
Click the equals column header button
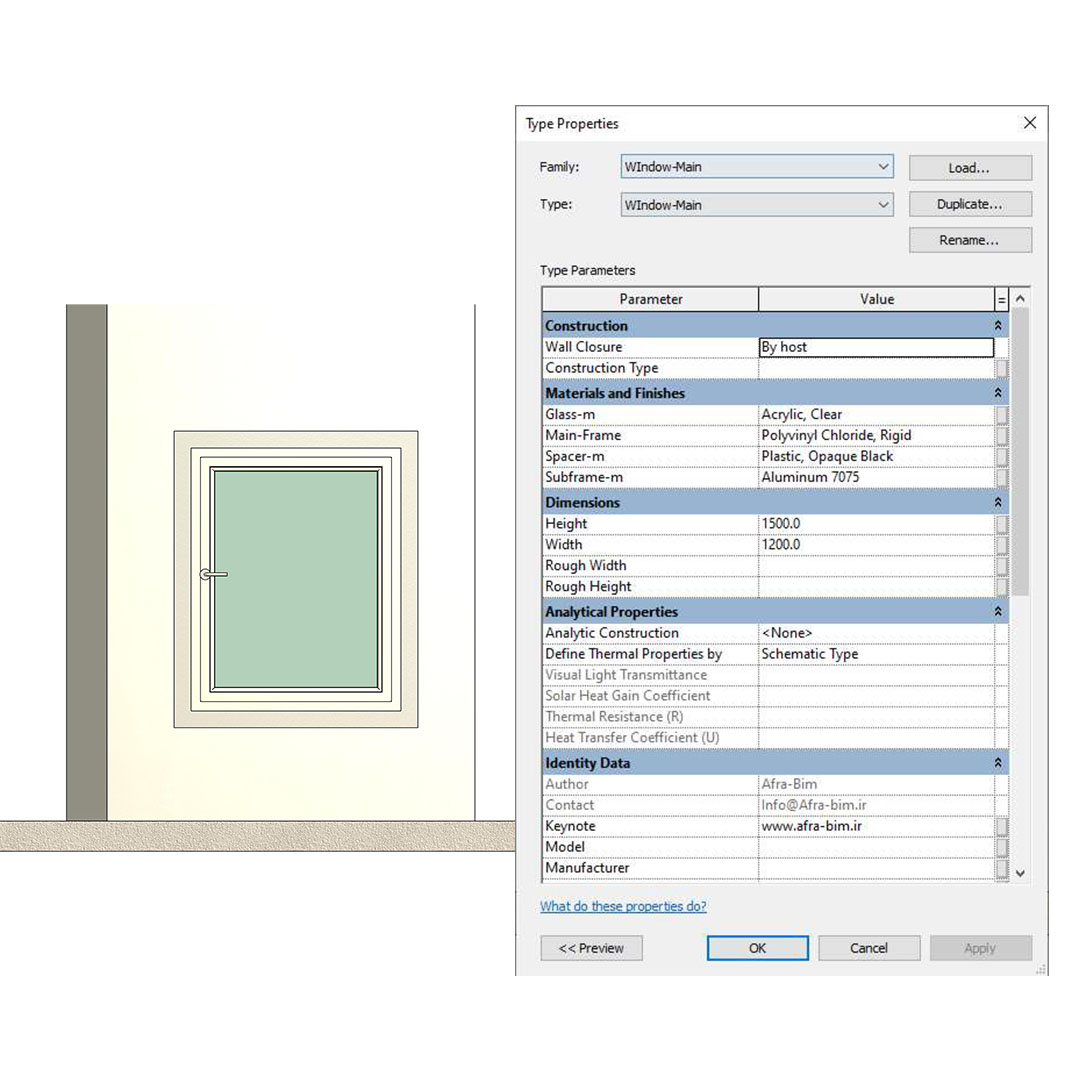1001,299
